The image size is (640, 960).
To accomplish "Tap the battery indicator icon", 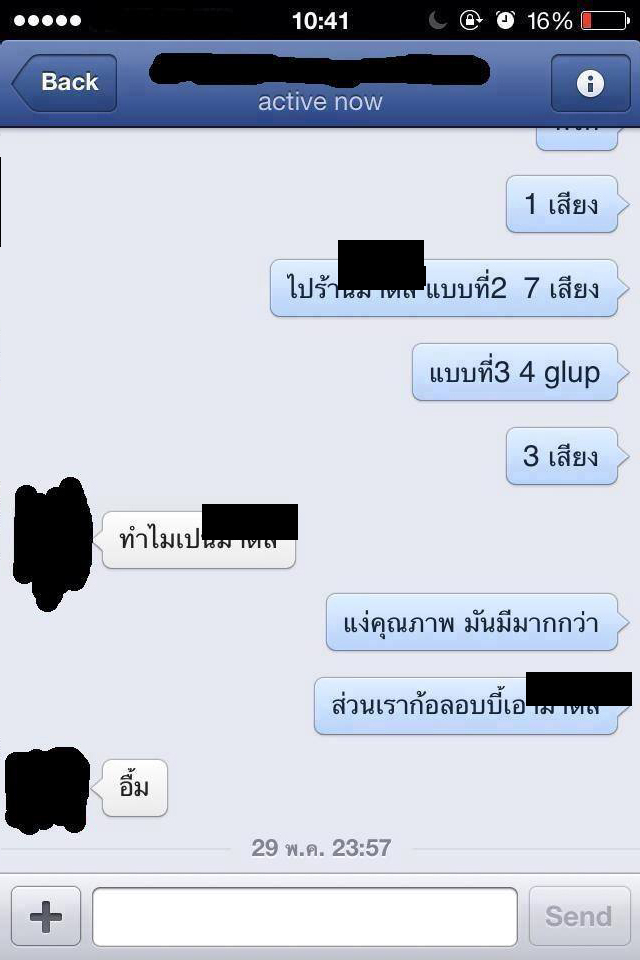I will coord(605,21).
